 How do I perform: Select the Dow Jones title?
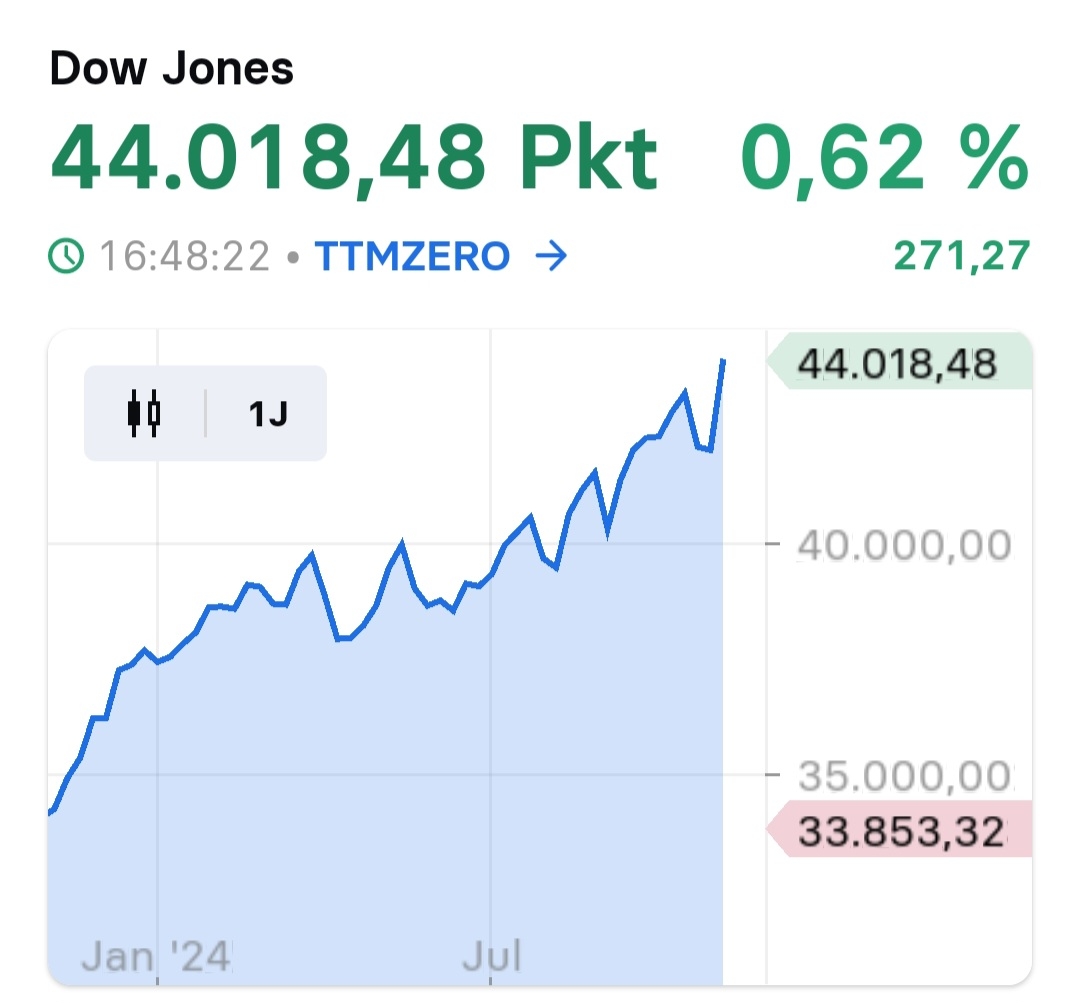tap(171, 70)
